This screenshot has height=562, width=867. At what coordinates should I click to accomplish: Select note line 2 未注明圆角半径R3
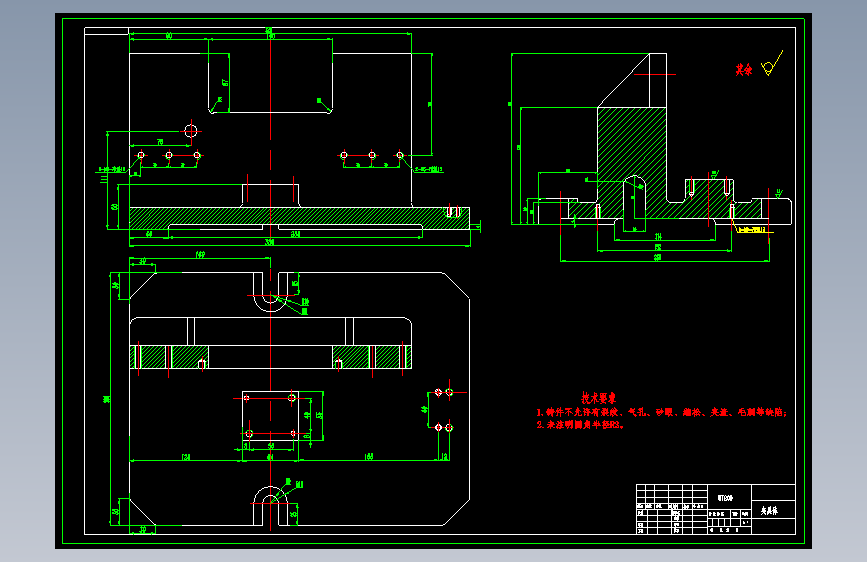(x=581, y=425)
